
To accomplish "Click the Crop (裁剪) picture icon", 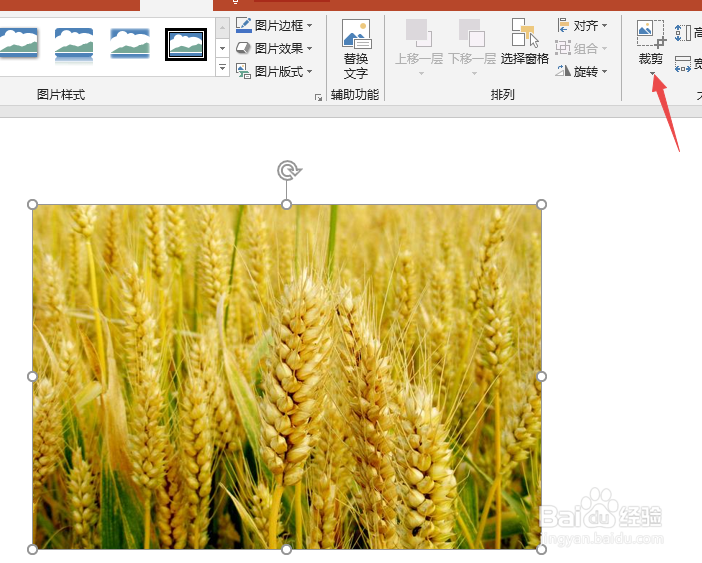I will [x=651, y=34].
